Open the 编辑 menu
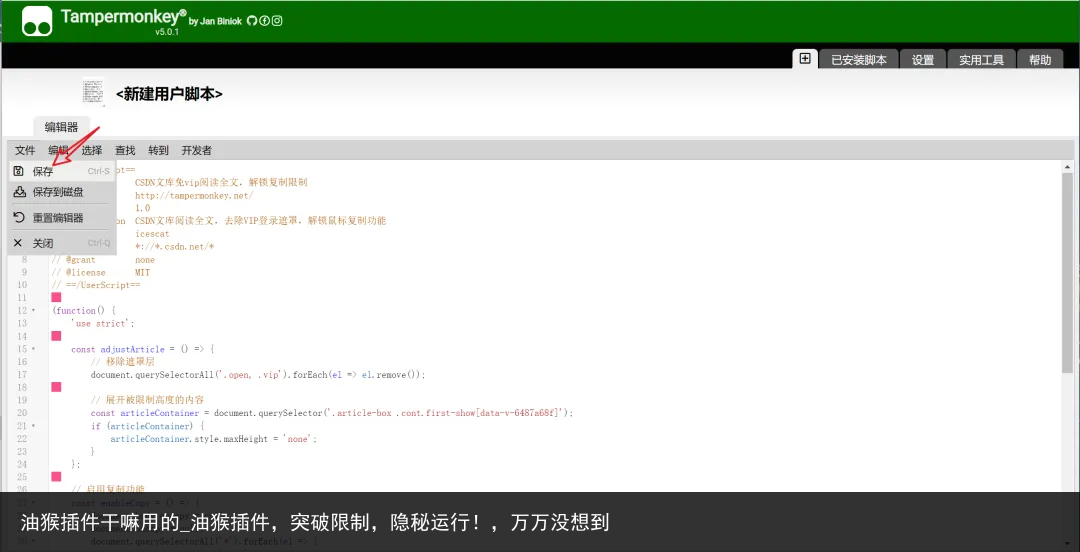This screenshot has width=1080, height=552. [59, 150]
